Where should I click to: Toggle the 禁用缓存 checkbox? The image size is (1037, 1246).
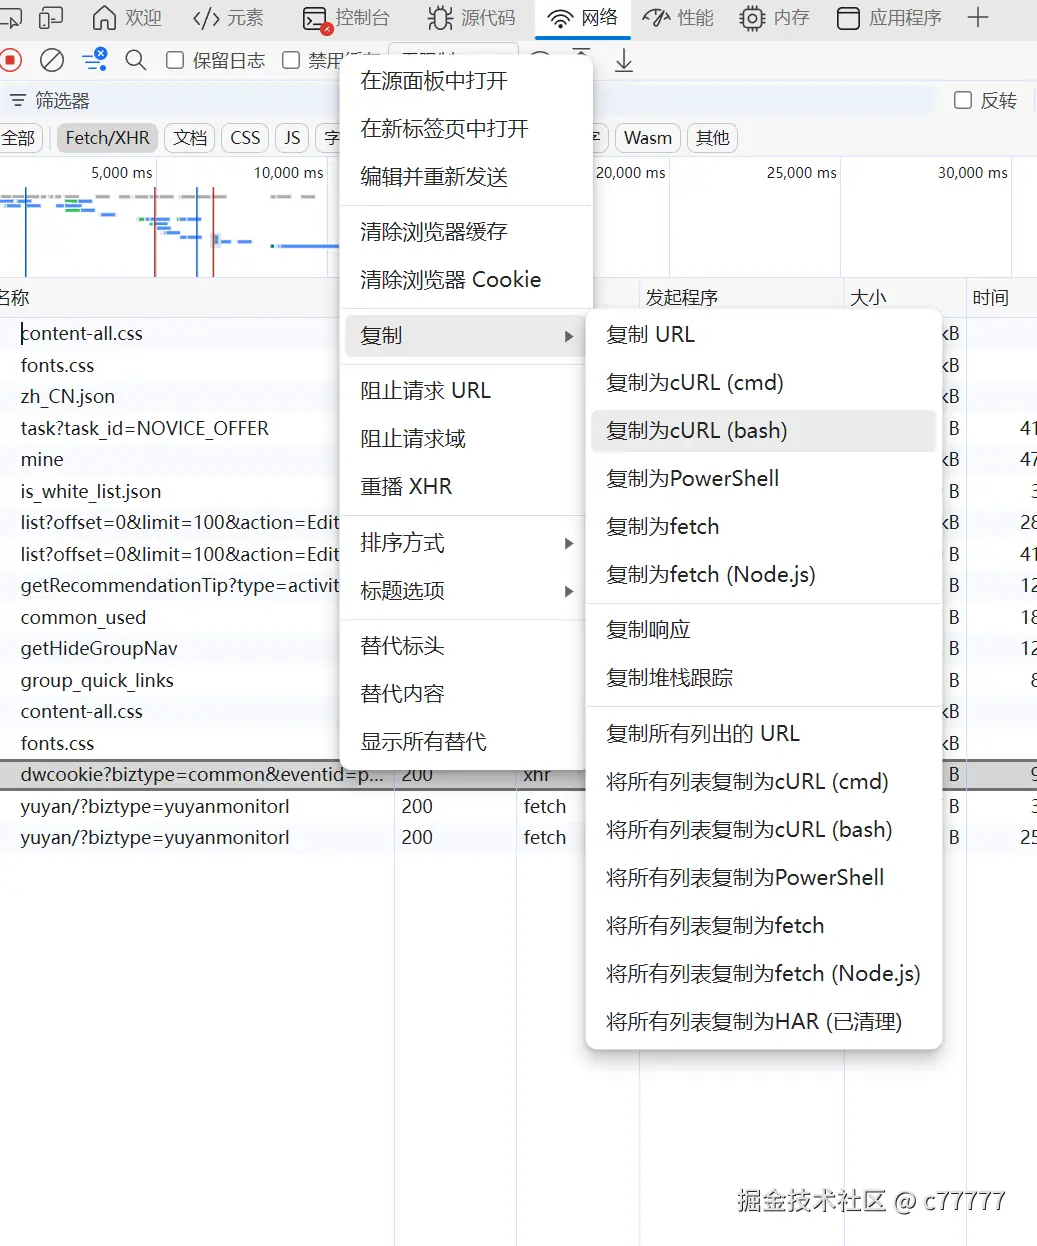coord(291,60)
